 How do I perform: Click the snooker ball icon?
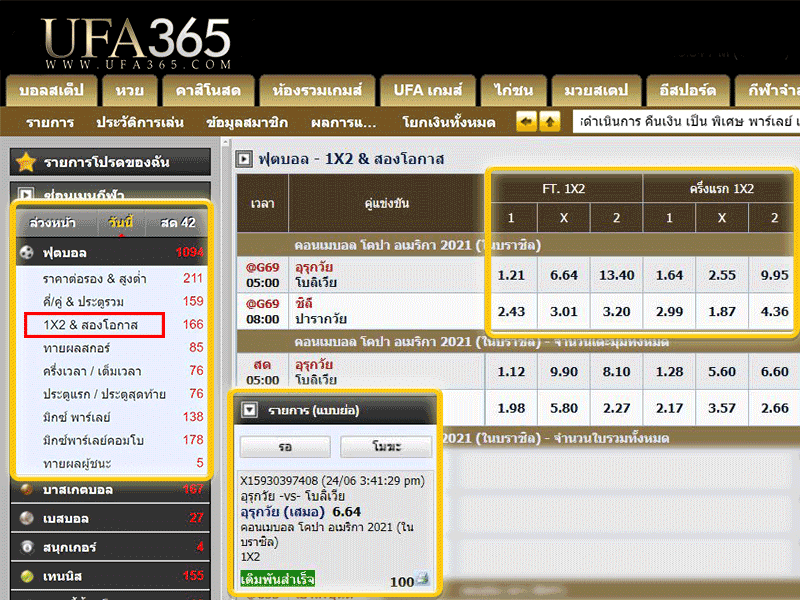[27, 547]
